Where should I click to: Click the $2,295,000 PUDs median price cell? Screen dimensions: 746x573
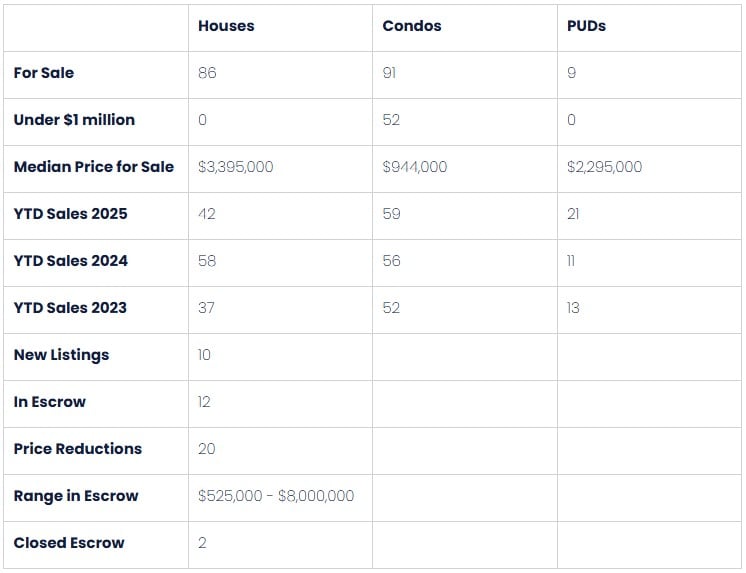pyautogui.click(x=605, y=167)
